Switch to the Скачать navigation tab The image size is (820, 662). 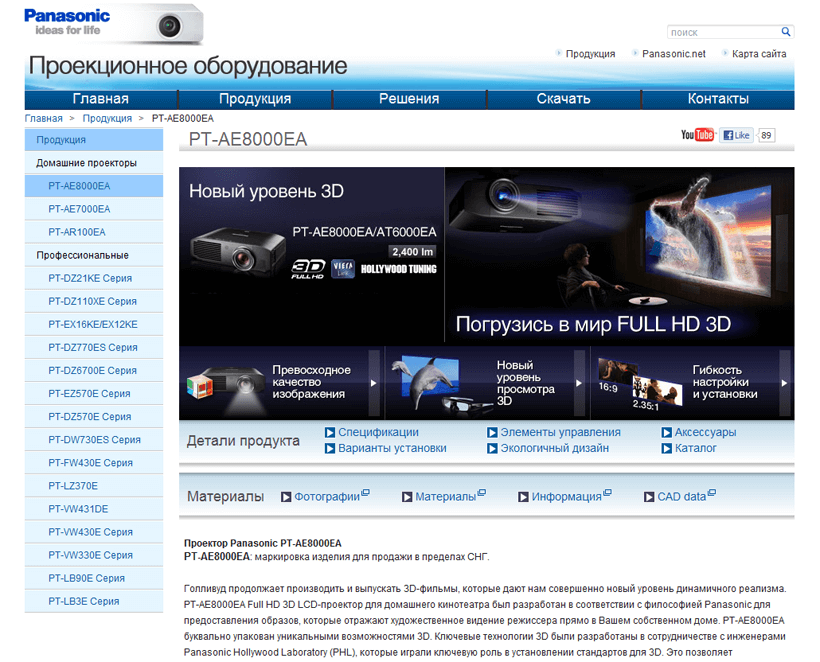563,99
